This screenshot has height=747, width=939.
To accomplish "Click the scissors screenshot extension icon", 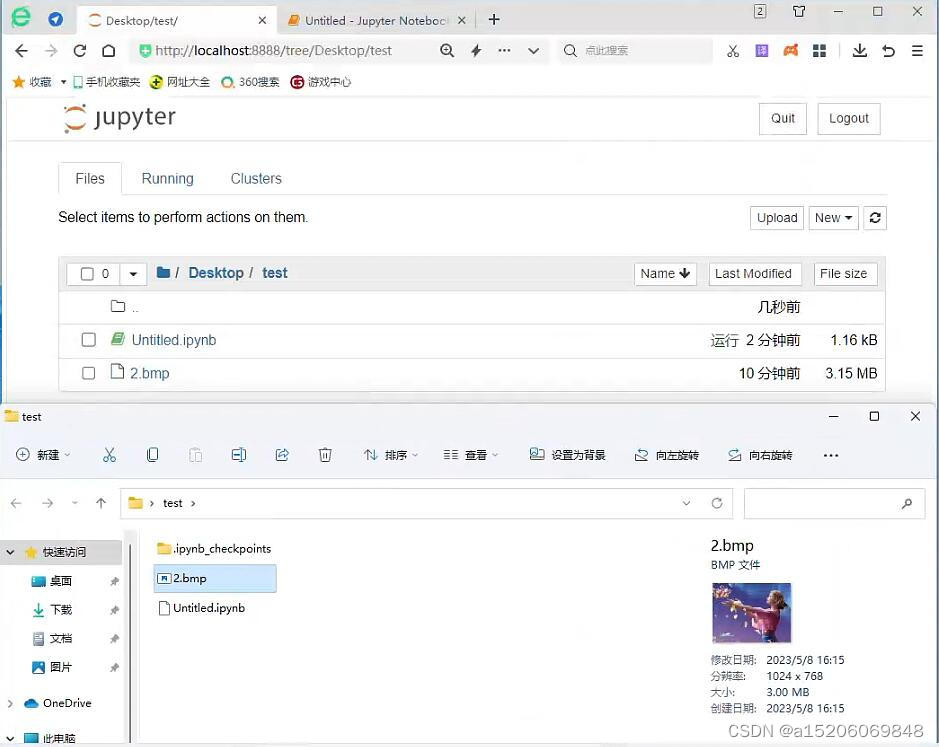I will (x=733, y=51).
